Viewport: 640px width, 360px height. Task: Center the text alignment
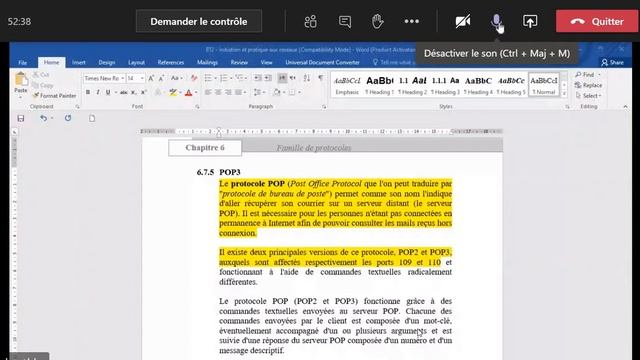pos(218,93)
